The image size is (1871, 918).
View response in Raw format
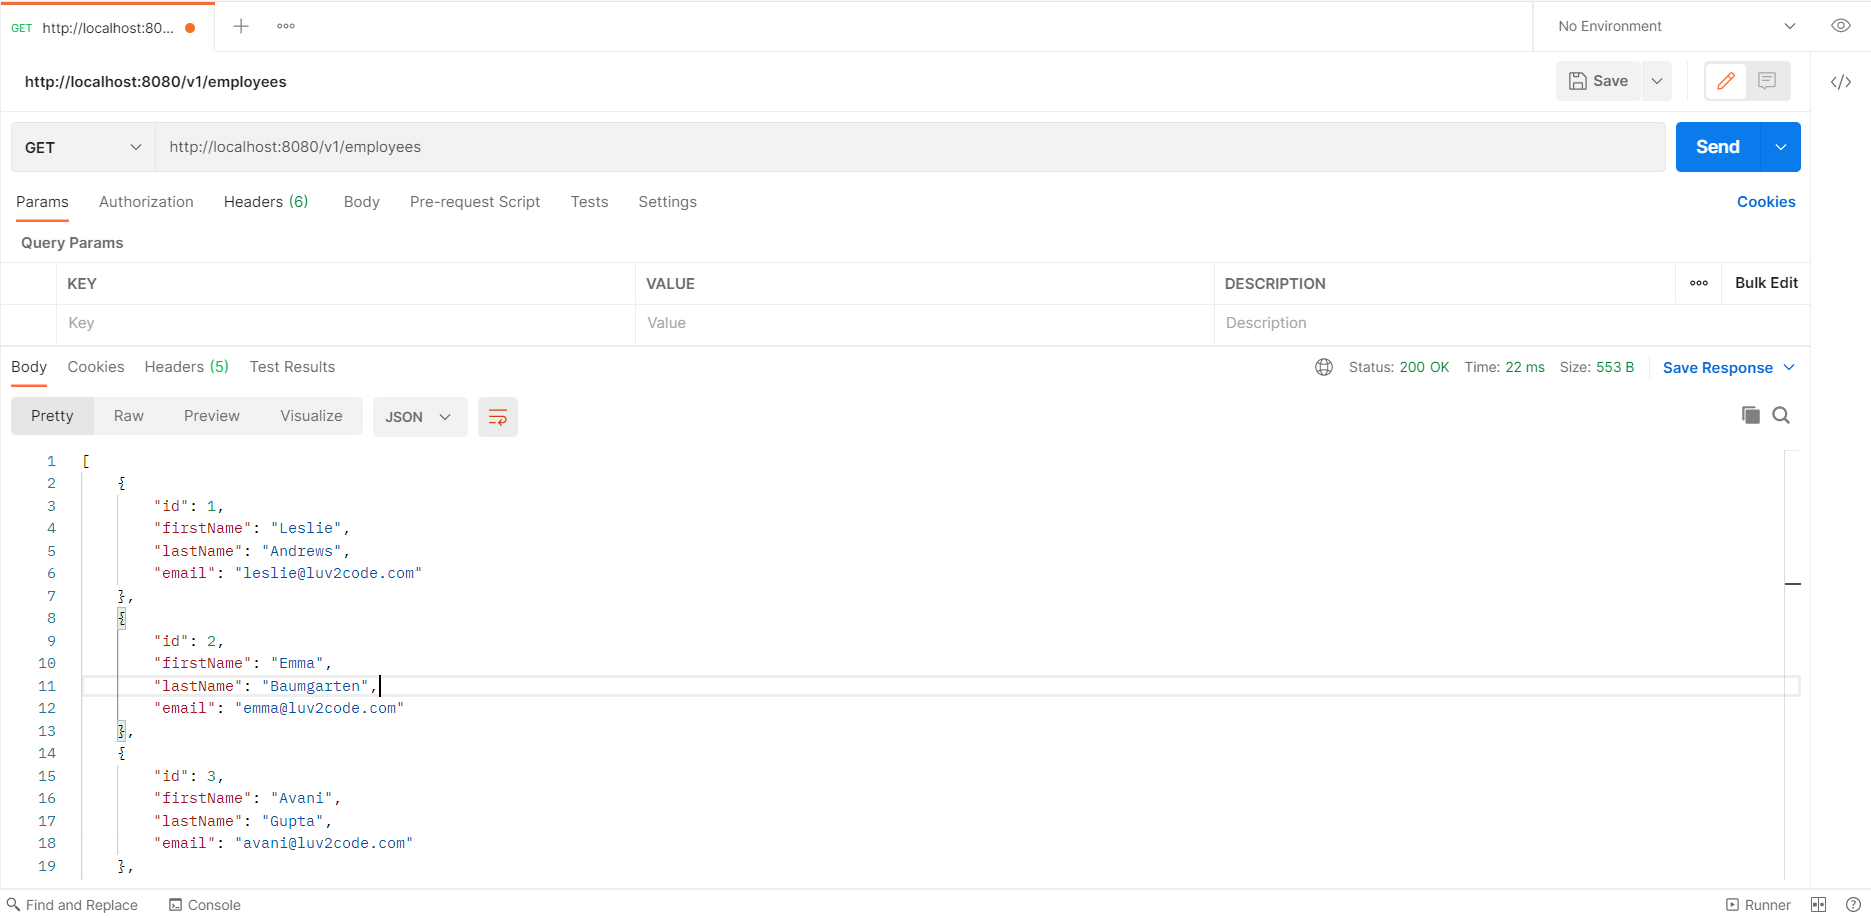pos(128,415)
